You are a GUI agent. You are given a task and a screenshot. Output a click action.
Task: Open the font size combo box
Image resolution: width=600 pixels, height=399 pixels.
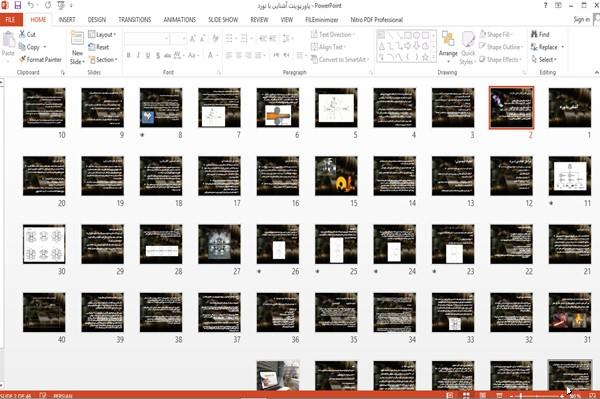coord(179,38)
